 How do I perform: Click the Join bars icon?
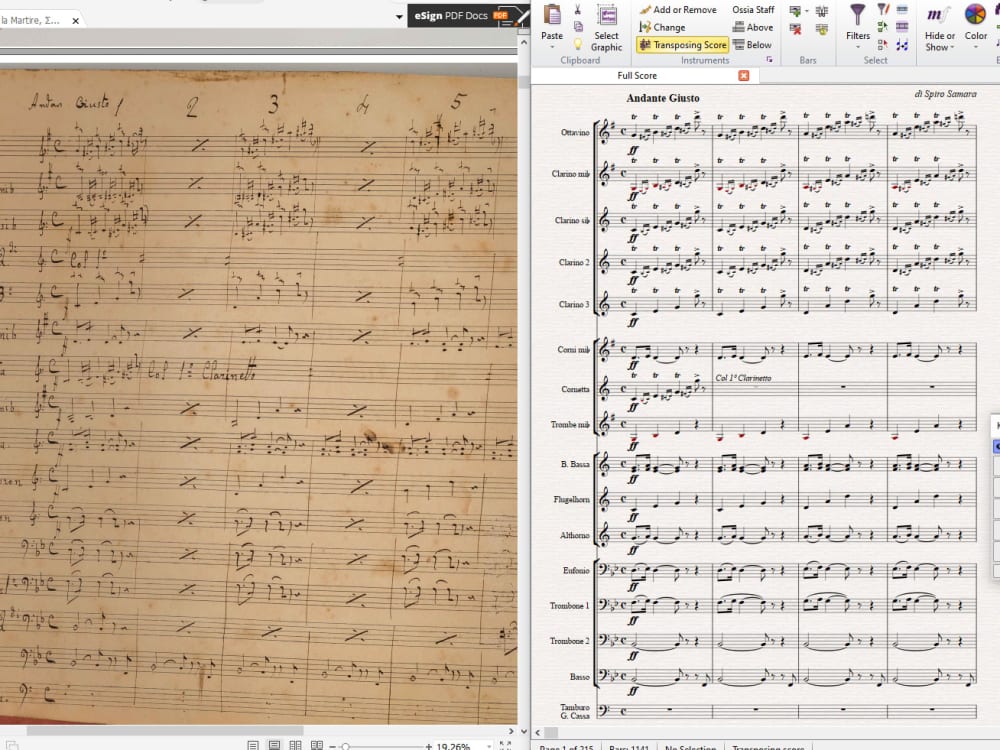pos(822,29)
